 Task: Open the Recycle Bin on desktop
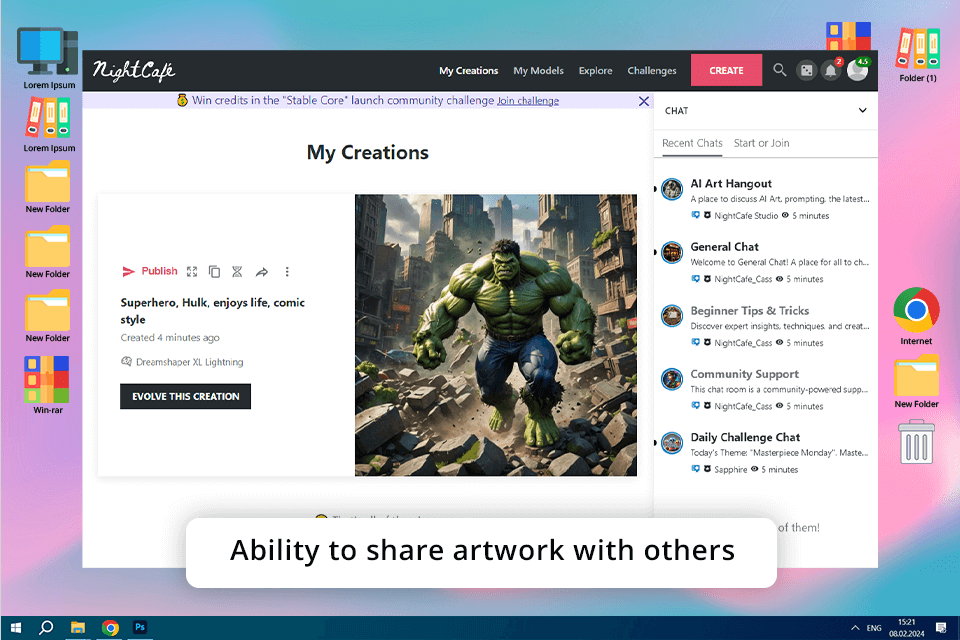tap(916, 442)
